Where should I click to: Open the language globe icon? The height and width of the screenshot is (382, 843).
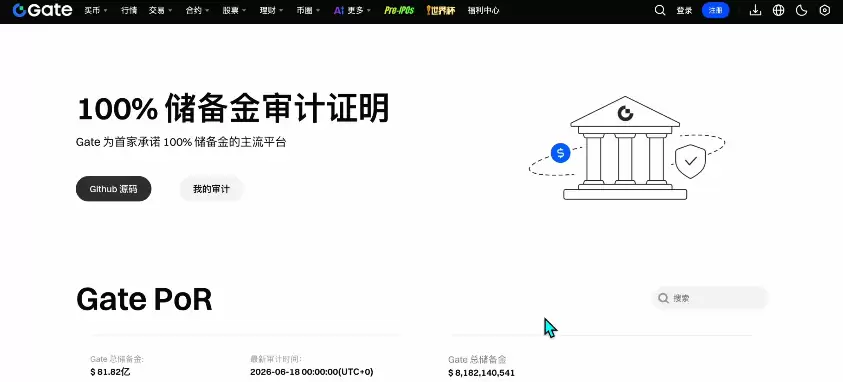click(778, 10)
